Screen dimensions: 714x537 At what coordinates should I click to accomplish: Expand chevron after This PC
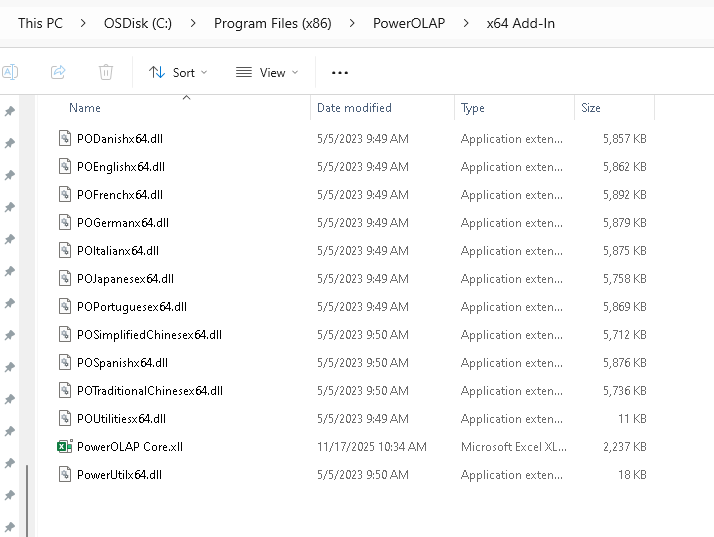[x=83, y=23]
